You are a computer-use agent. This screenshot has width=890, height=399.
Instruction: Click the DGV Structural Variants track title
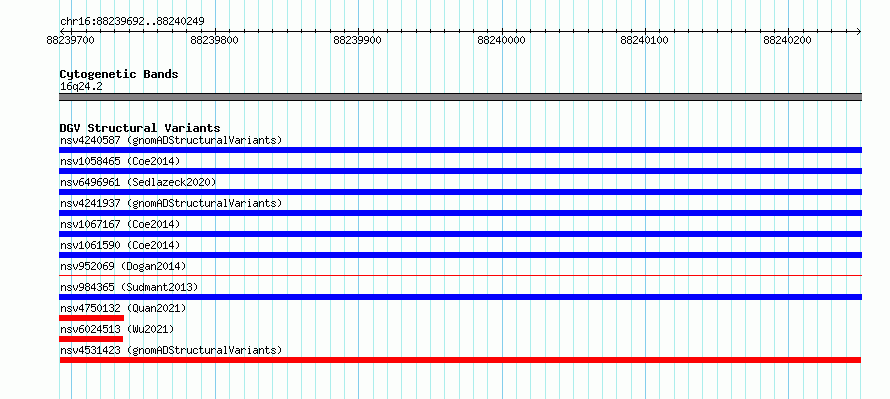140,128
